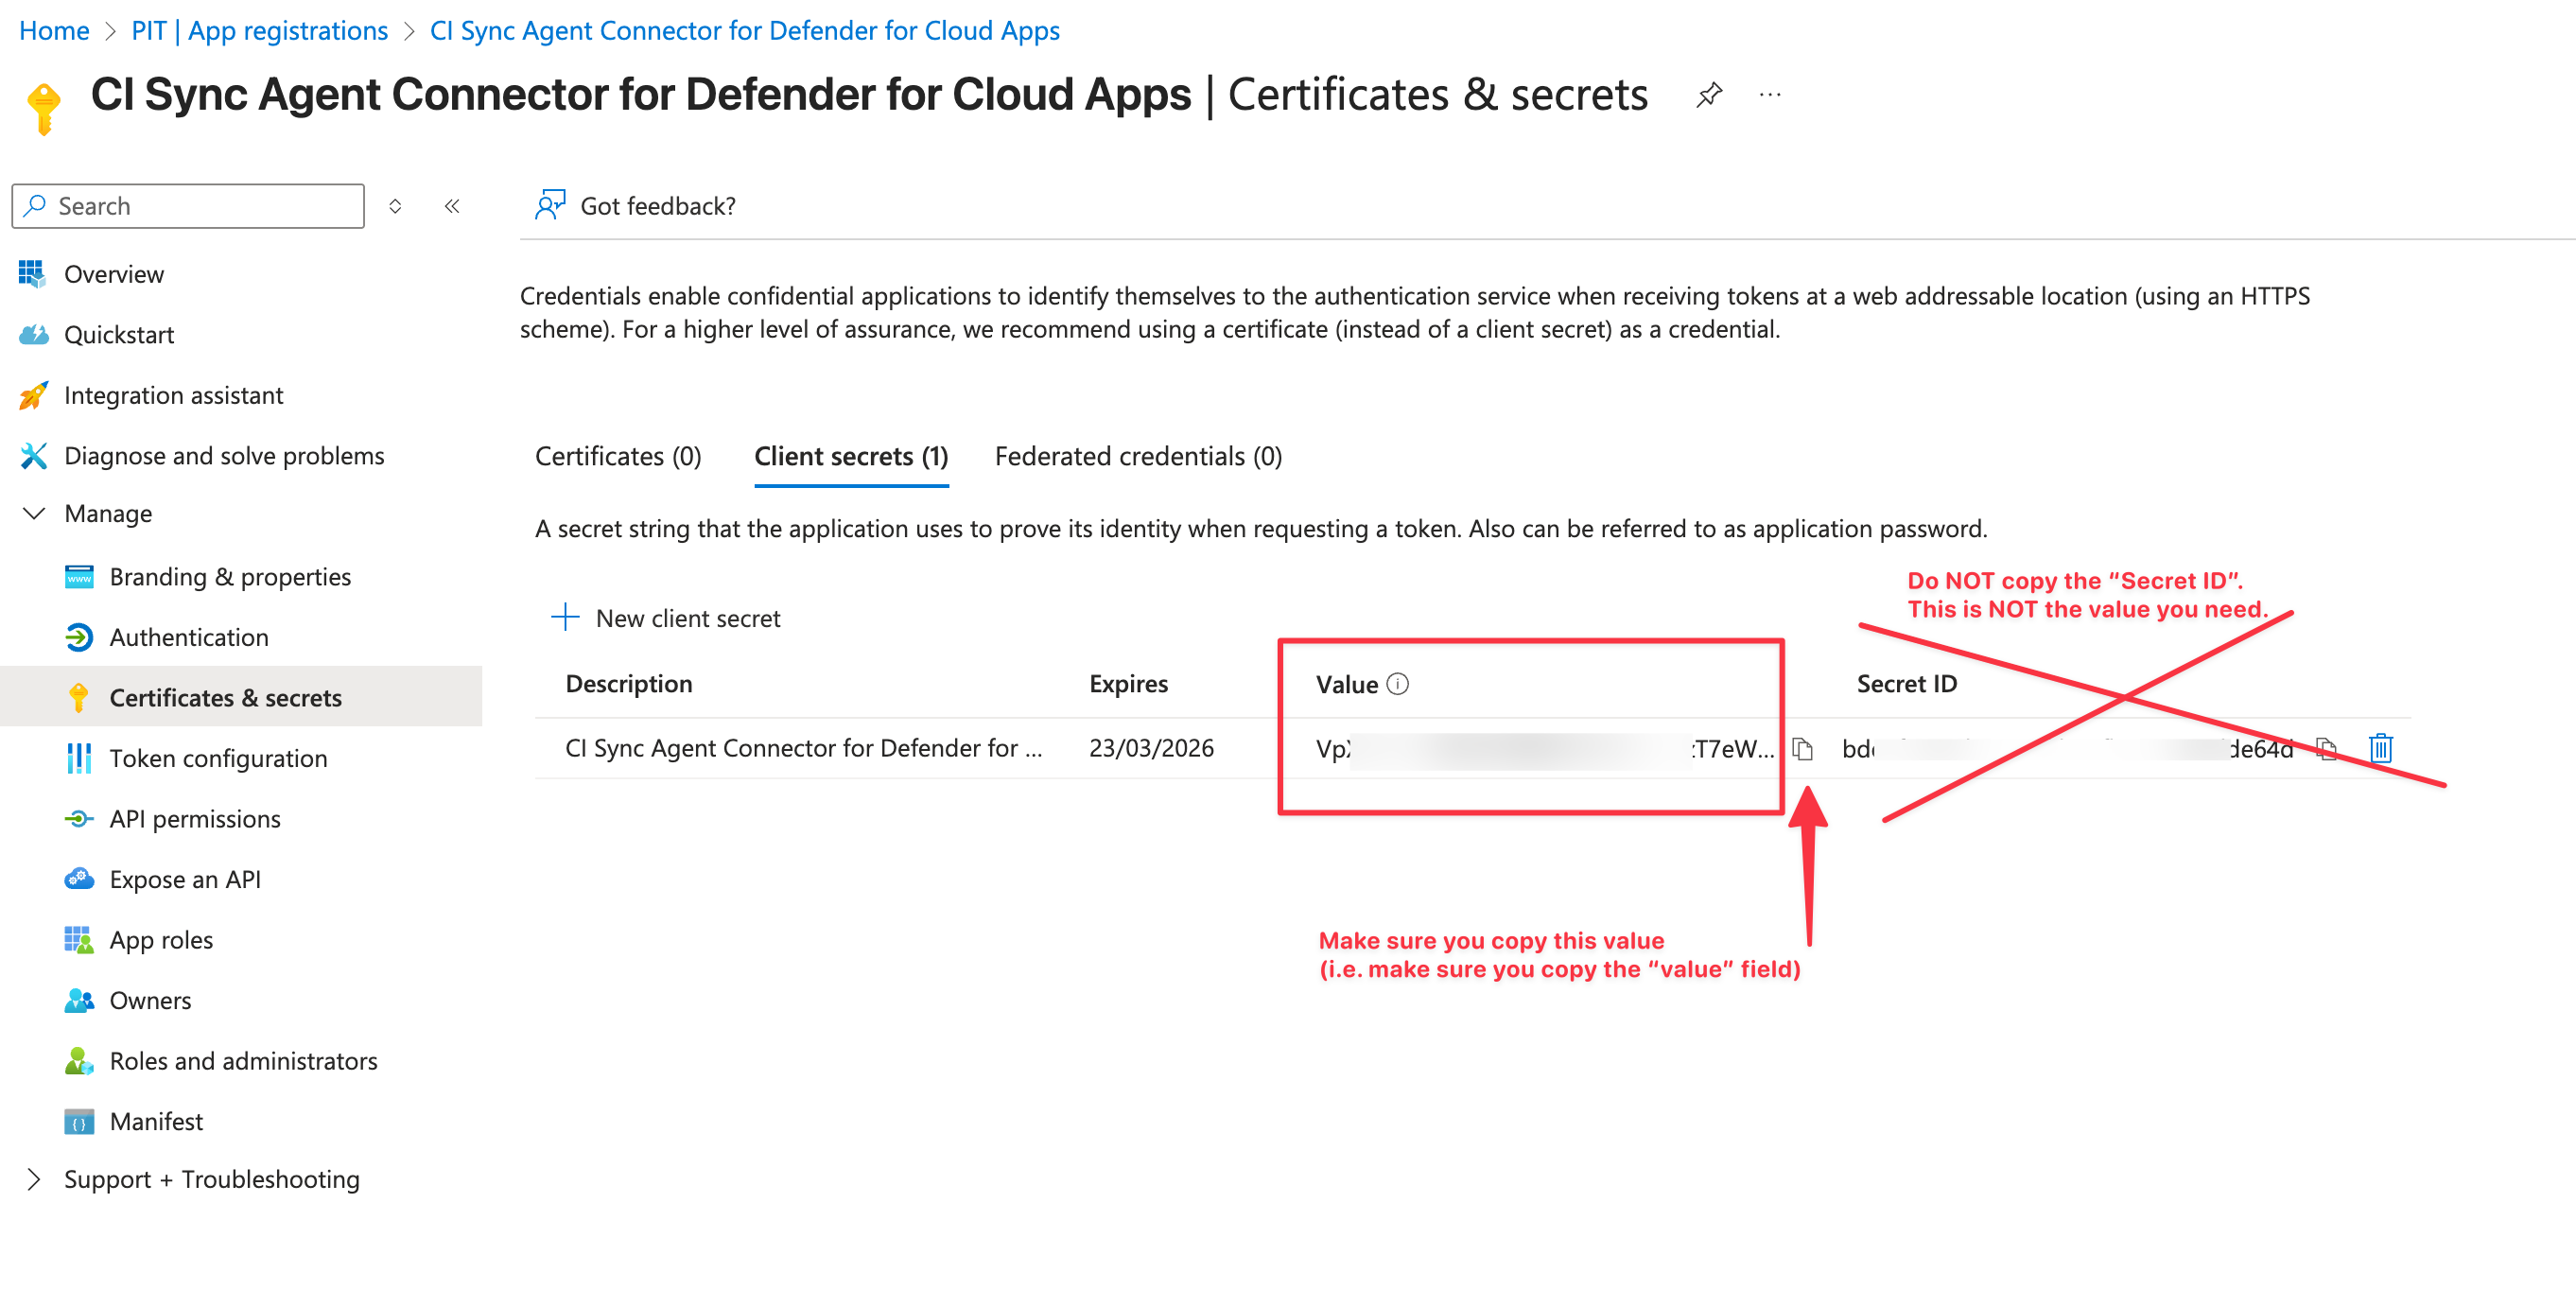Click the plus icon for new client secret

point(565,617)
